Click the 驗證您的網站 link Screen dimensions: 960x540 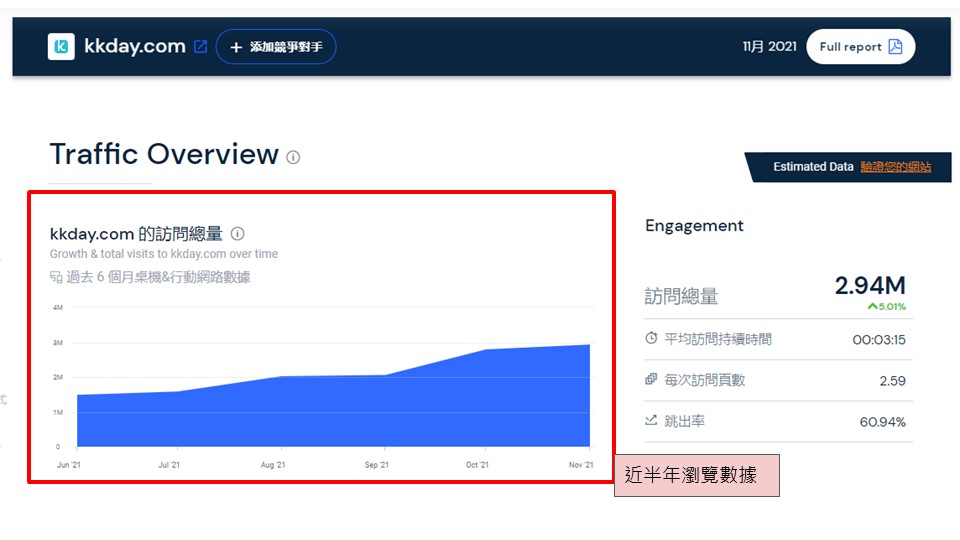[x=896, y=167]
